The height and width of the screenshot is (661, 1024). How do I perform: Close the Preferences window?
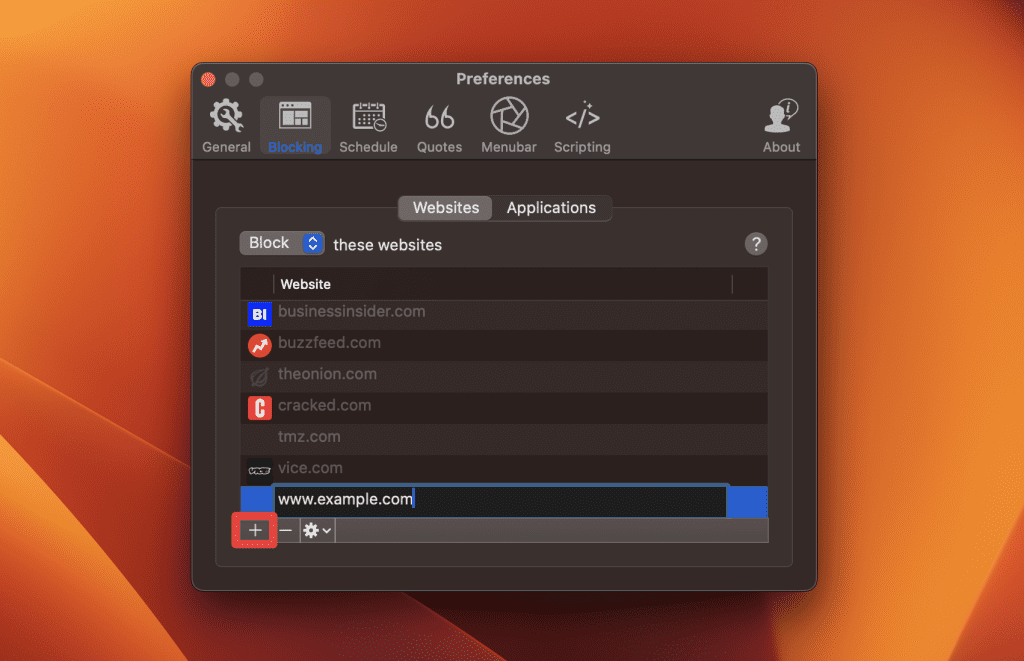pos(208,79)
